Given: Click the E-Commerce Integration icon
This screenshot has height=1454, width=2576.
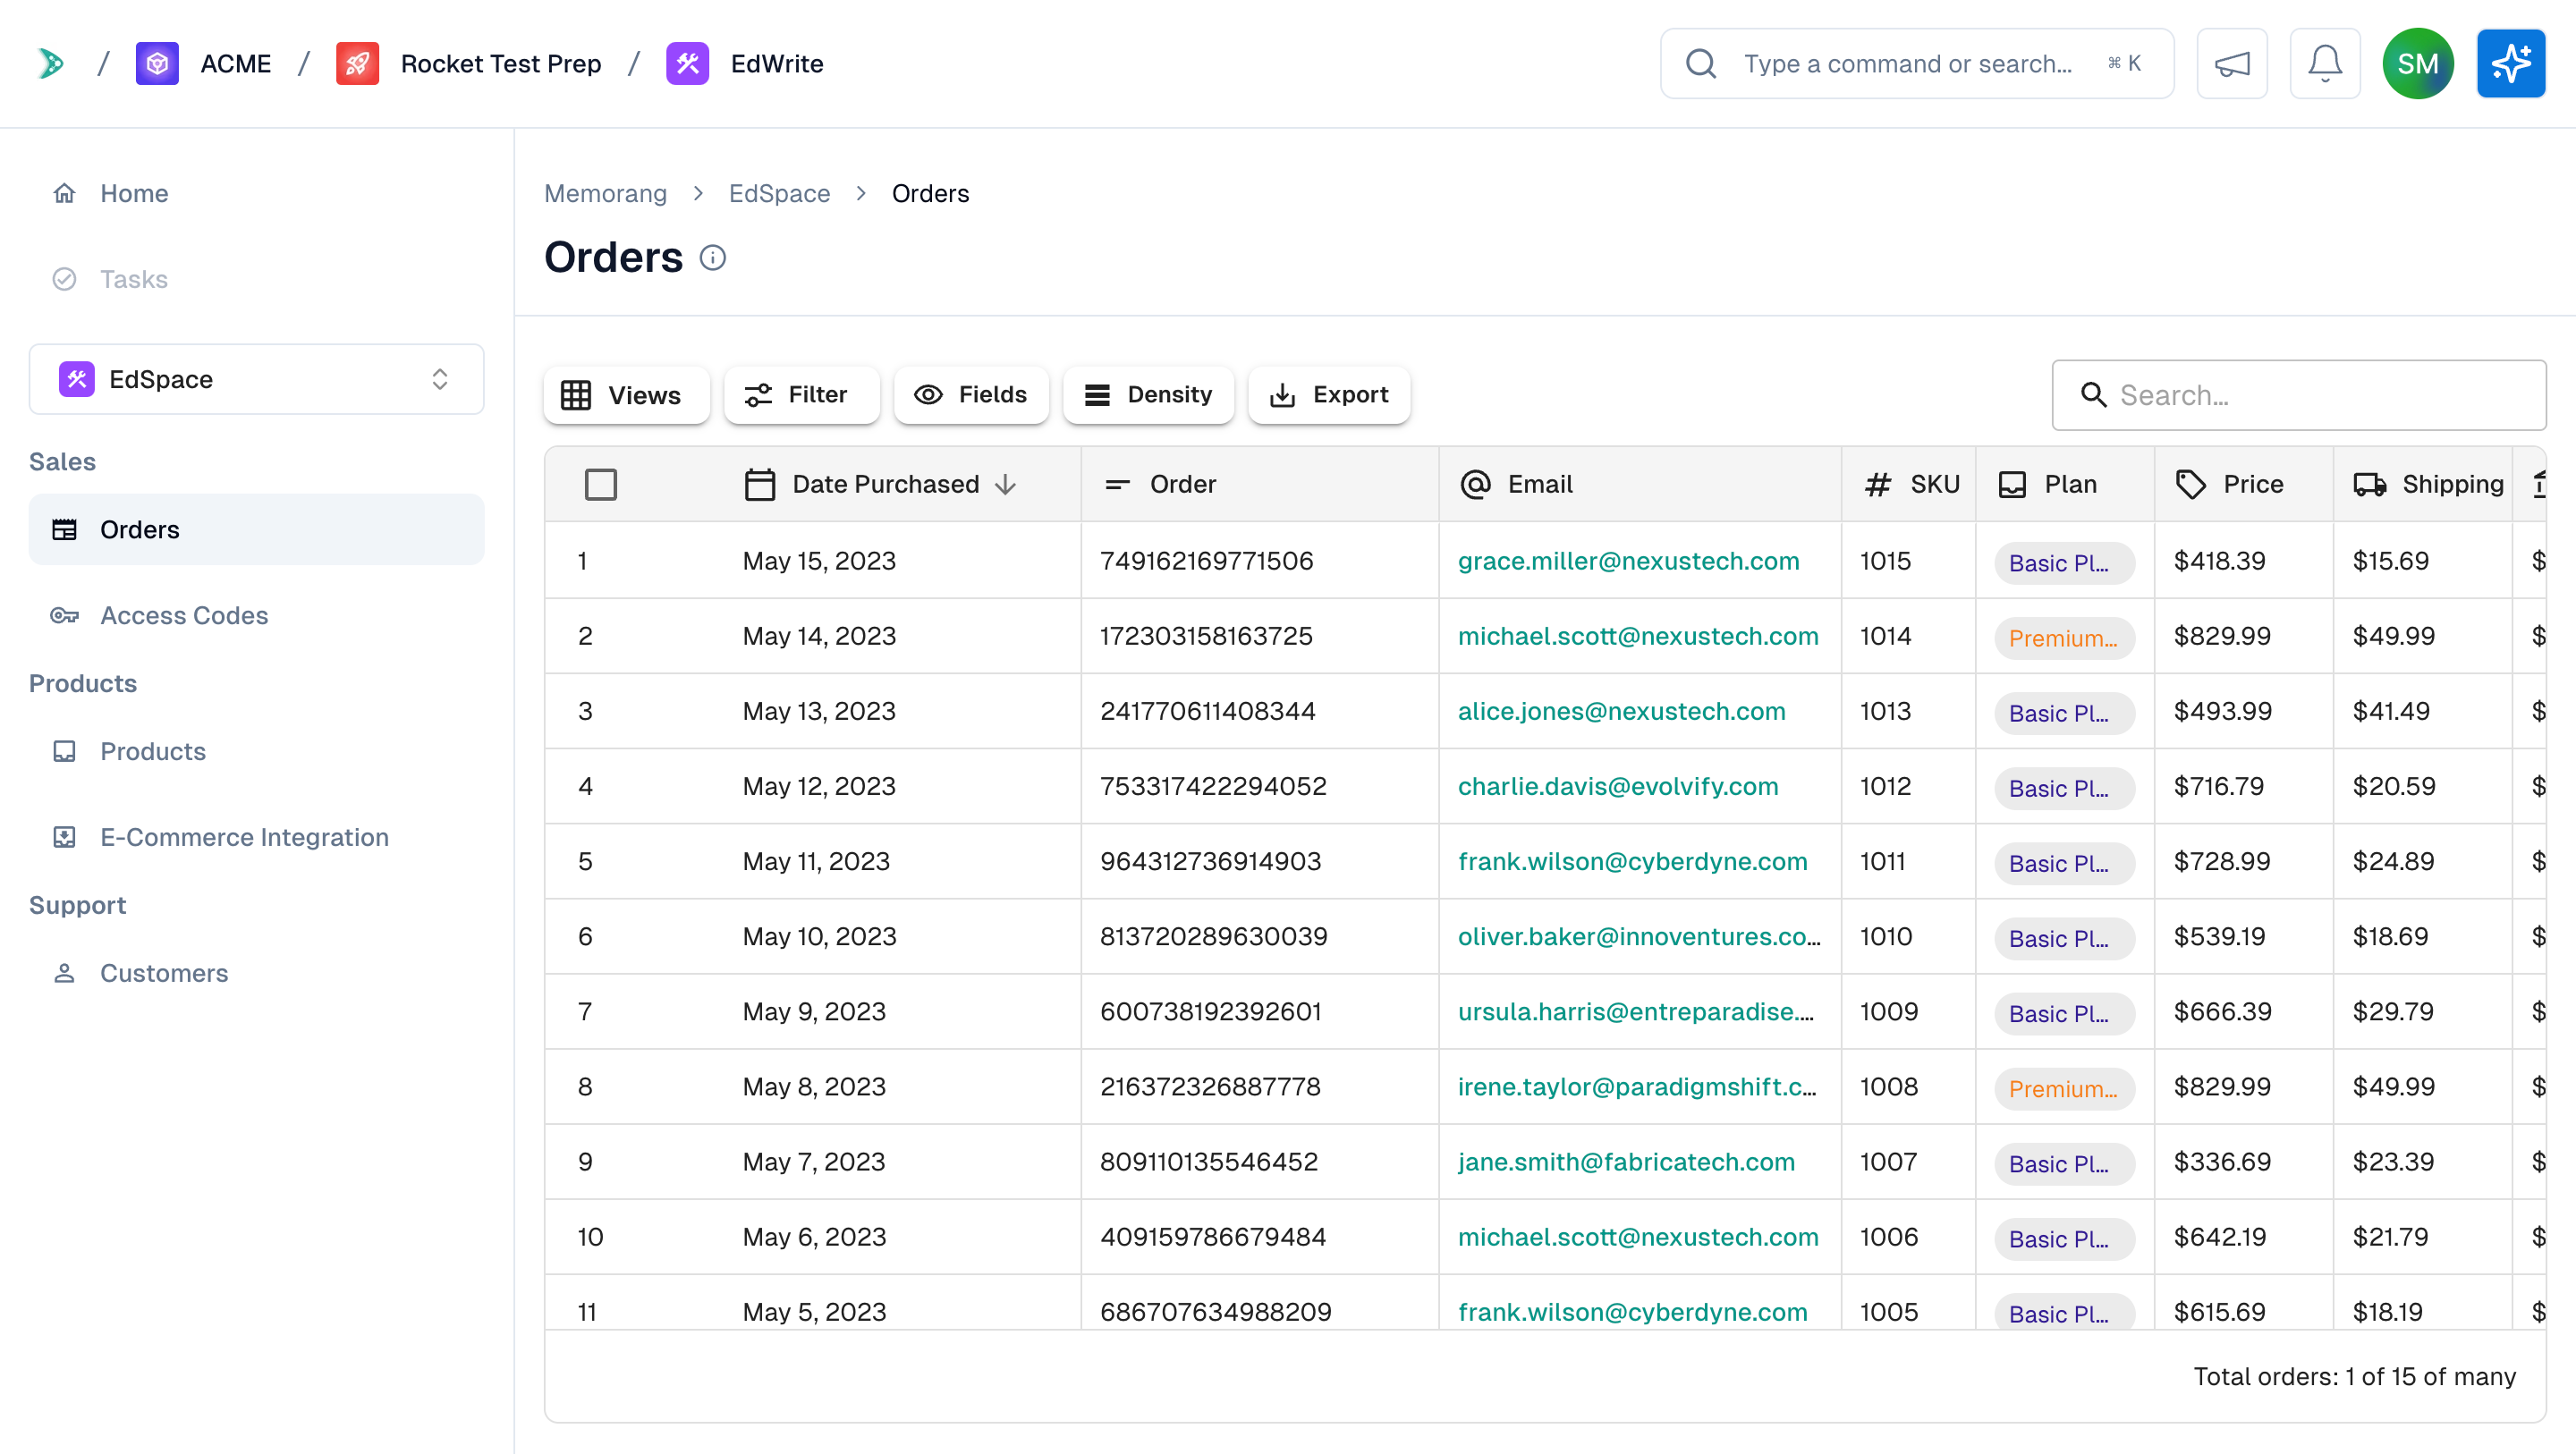Looking at the screenshot, I should 64,837.
